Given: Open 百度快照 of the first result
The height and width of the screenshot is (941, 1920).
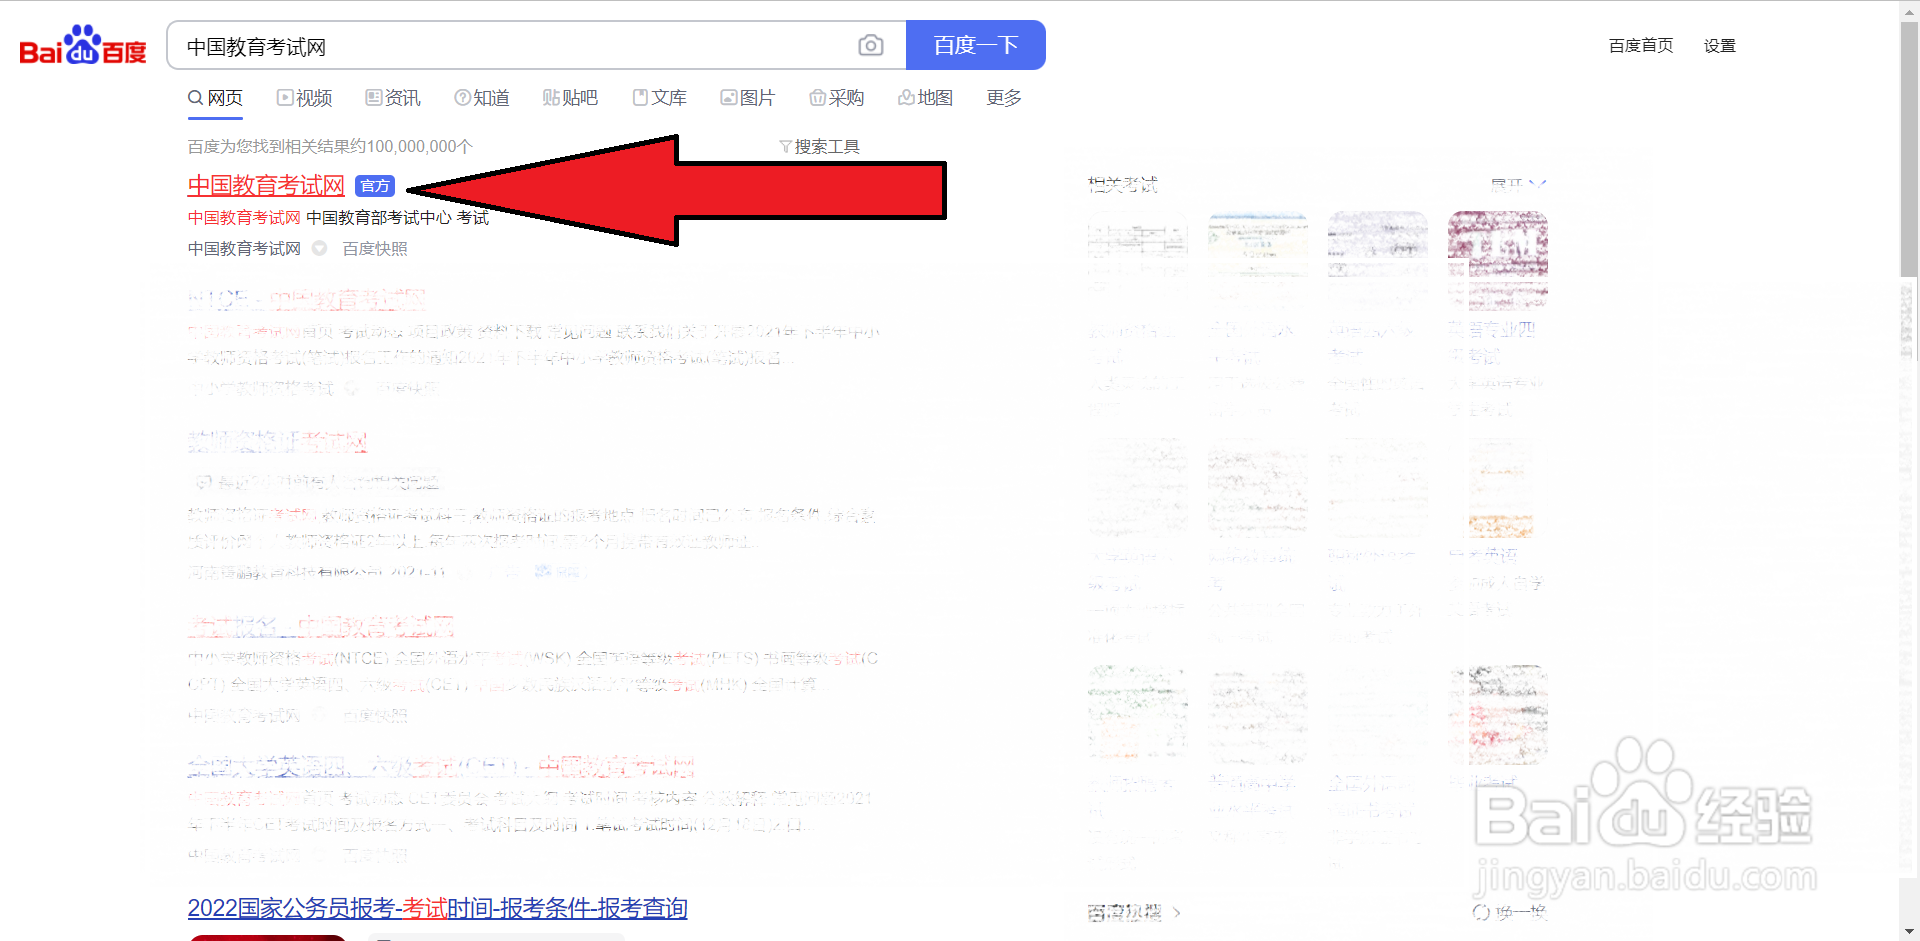Looking at the screenshot, I should 375,248.
